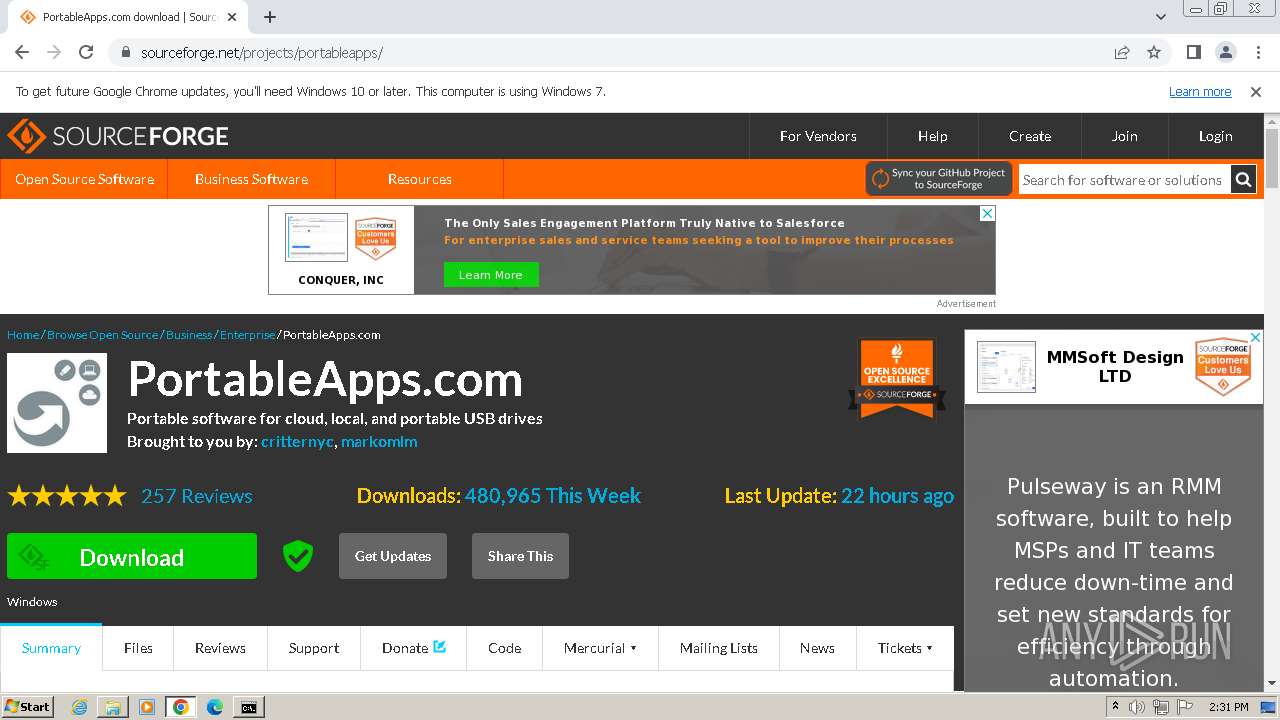Click the browser forward arrow
This screenshot has width=1280, height=720.
(x=54, y=52)
